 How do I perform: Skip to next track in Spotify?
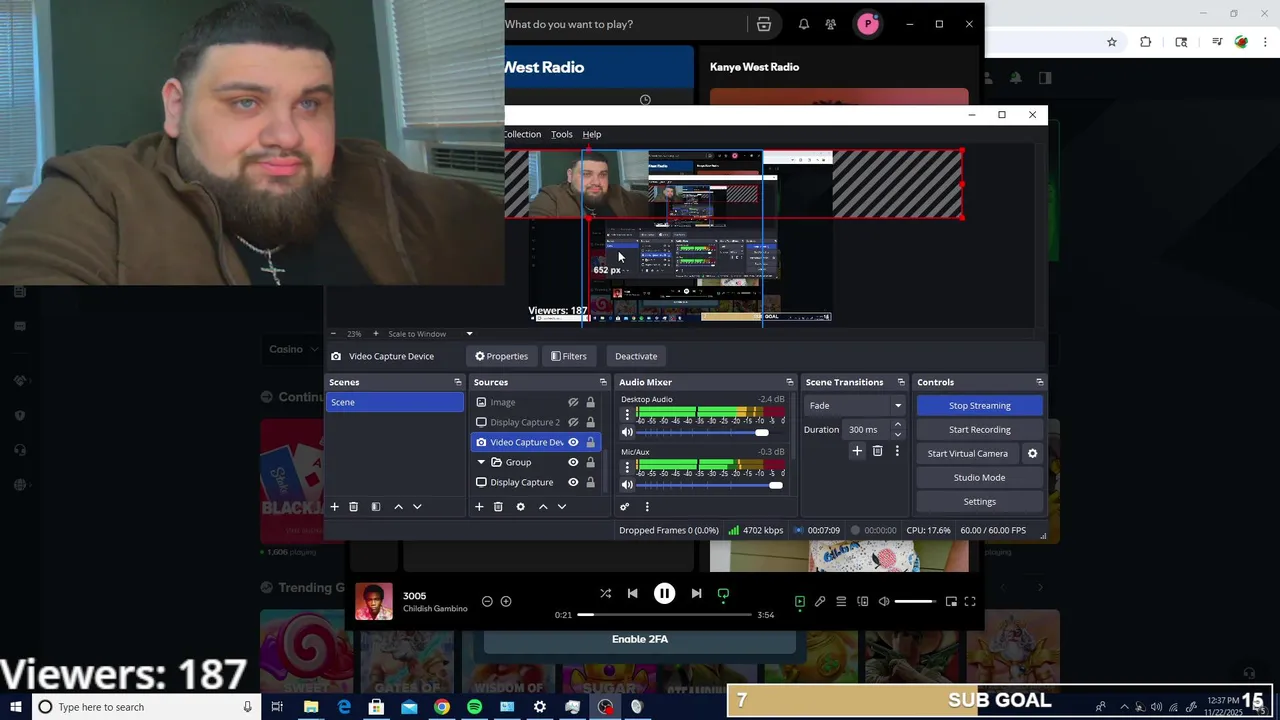696,594
